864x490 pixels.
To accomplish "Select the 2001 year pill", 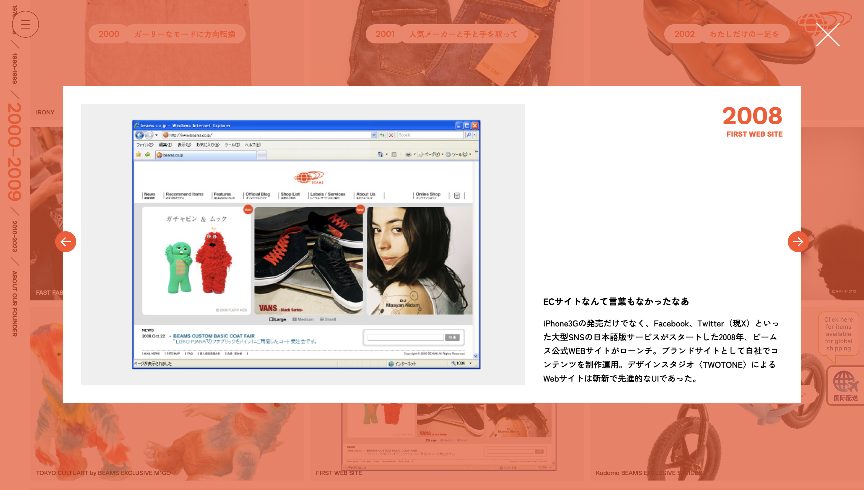I will [x=385, y=34].
